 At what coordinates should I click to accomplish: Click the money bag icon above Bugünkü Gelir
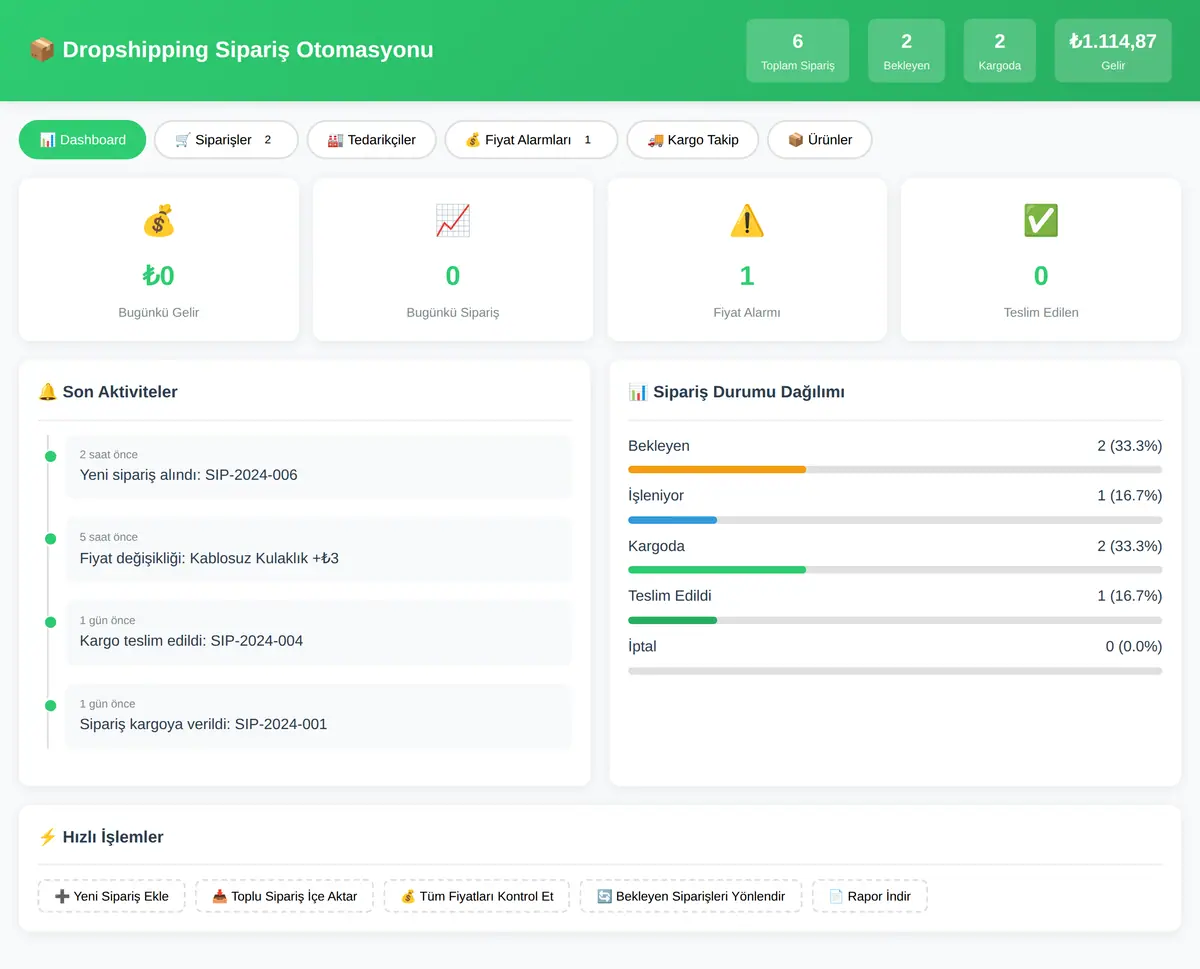coord(158,220)
